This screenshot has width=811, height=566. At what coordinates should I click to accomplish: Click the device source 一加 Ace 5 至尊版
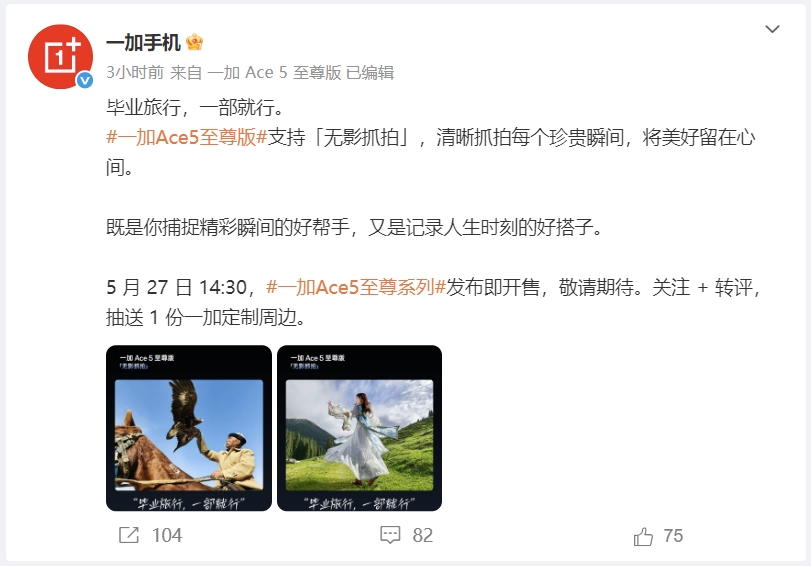274,73
